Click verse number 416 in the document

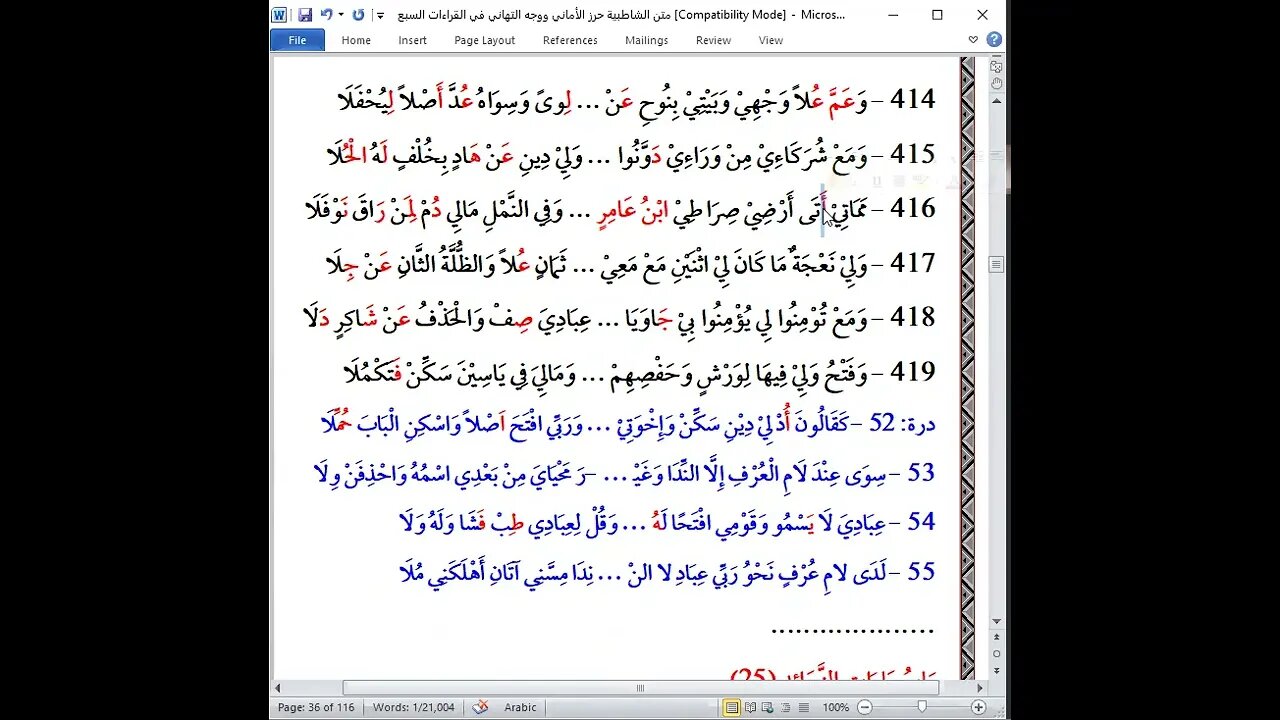point(913,208)
